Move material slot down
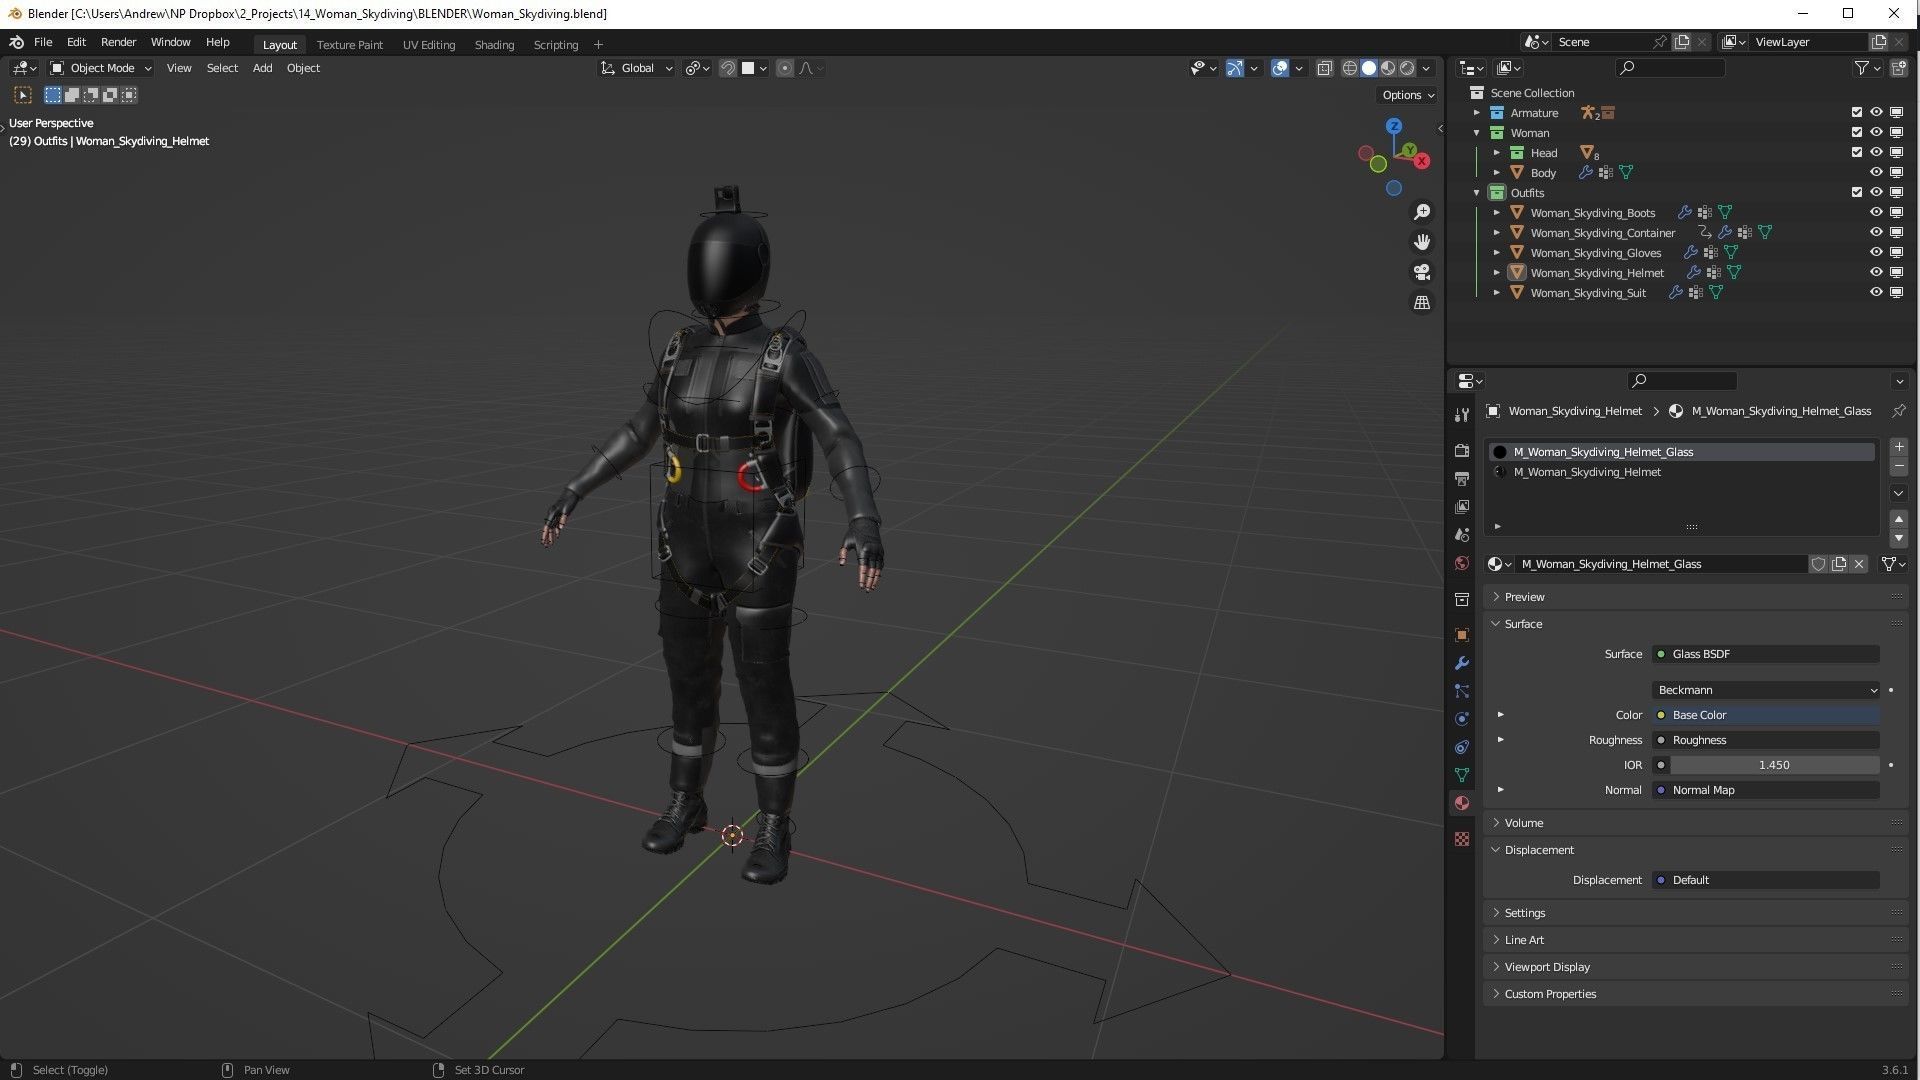Screen dimensions: 1920x1080 pyautogui.click(x=1899, y=538)
